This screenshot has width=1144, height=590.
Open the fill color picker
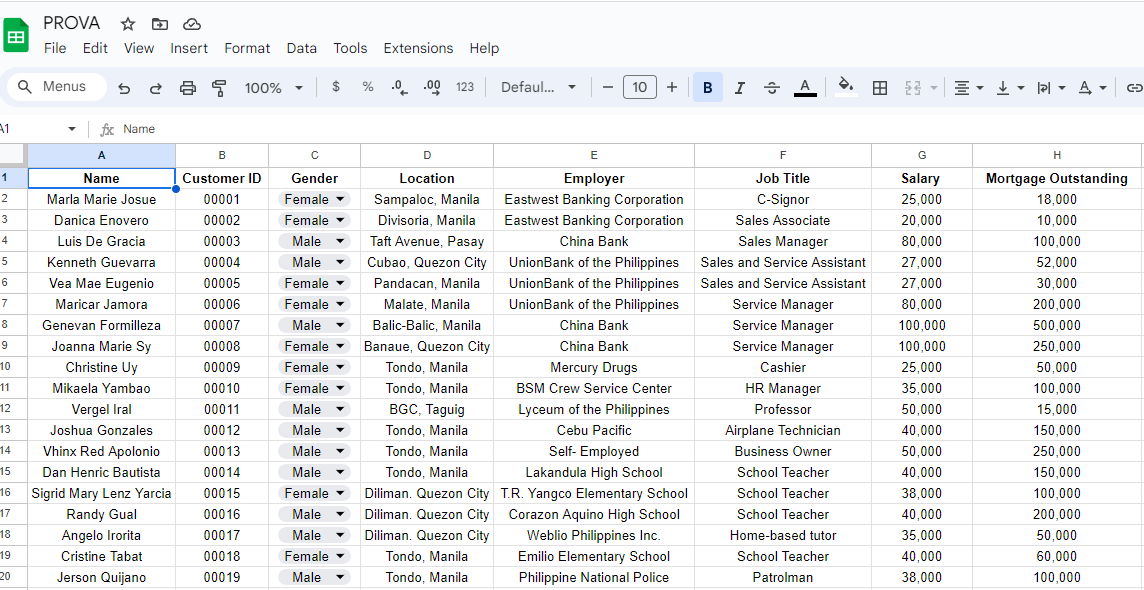click(846, 87)
